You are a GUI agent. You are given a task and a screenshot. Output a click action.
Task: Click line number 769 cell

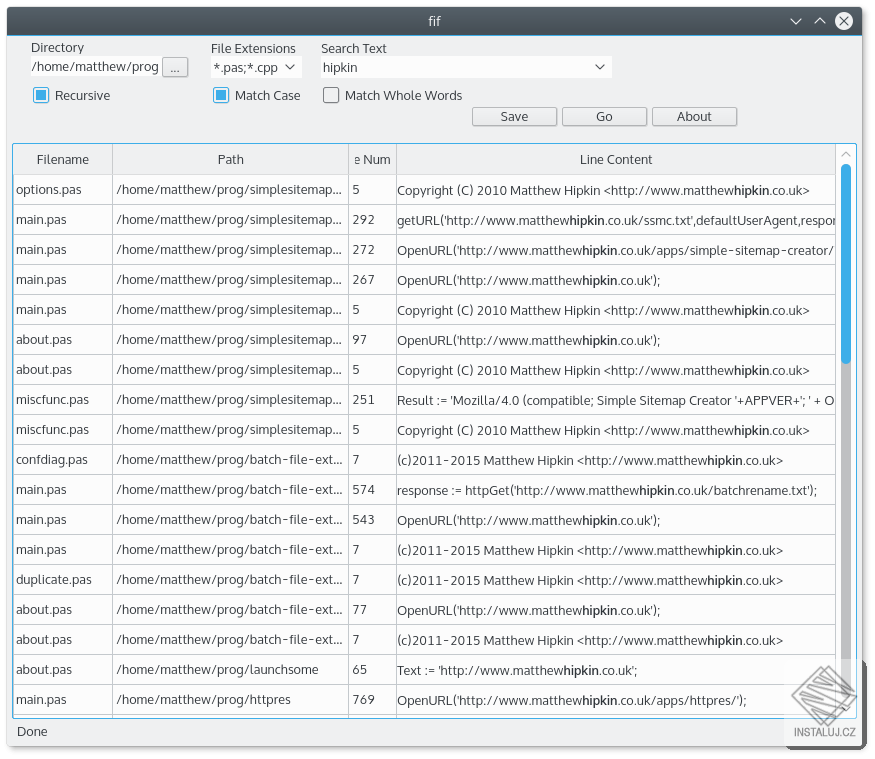[x=372, y=700]
